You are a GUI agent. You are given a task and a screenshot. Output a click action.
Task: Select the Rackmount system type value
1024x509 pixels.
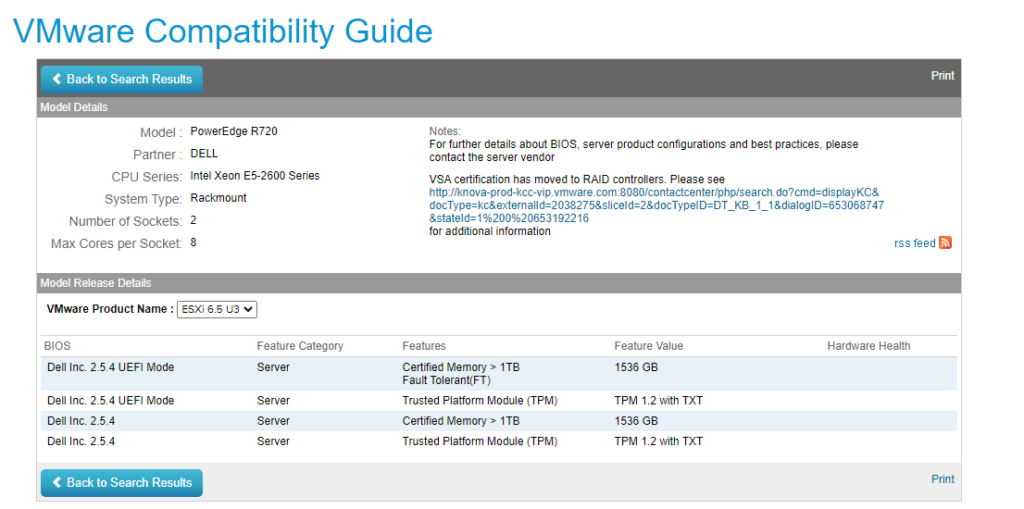coord(218,198)
